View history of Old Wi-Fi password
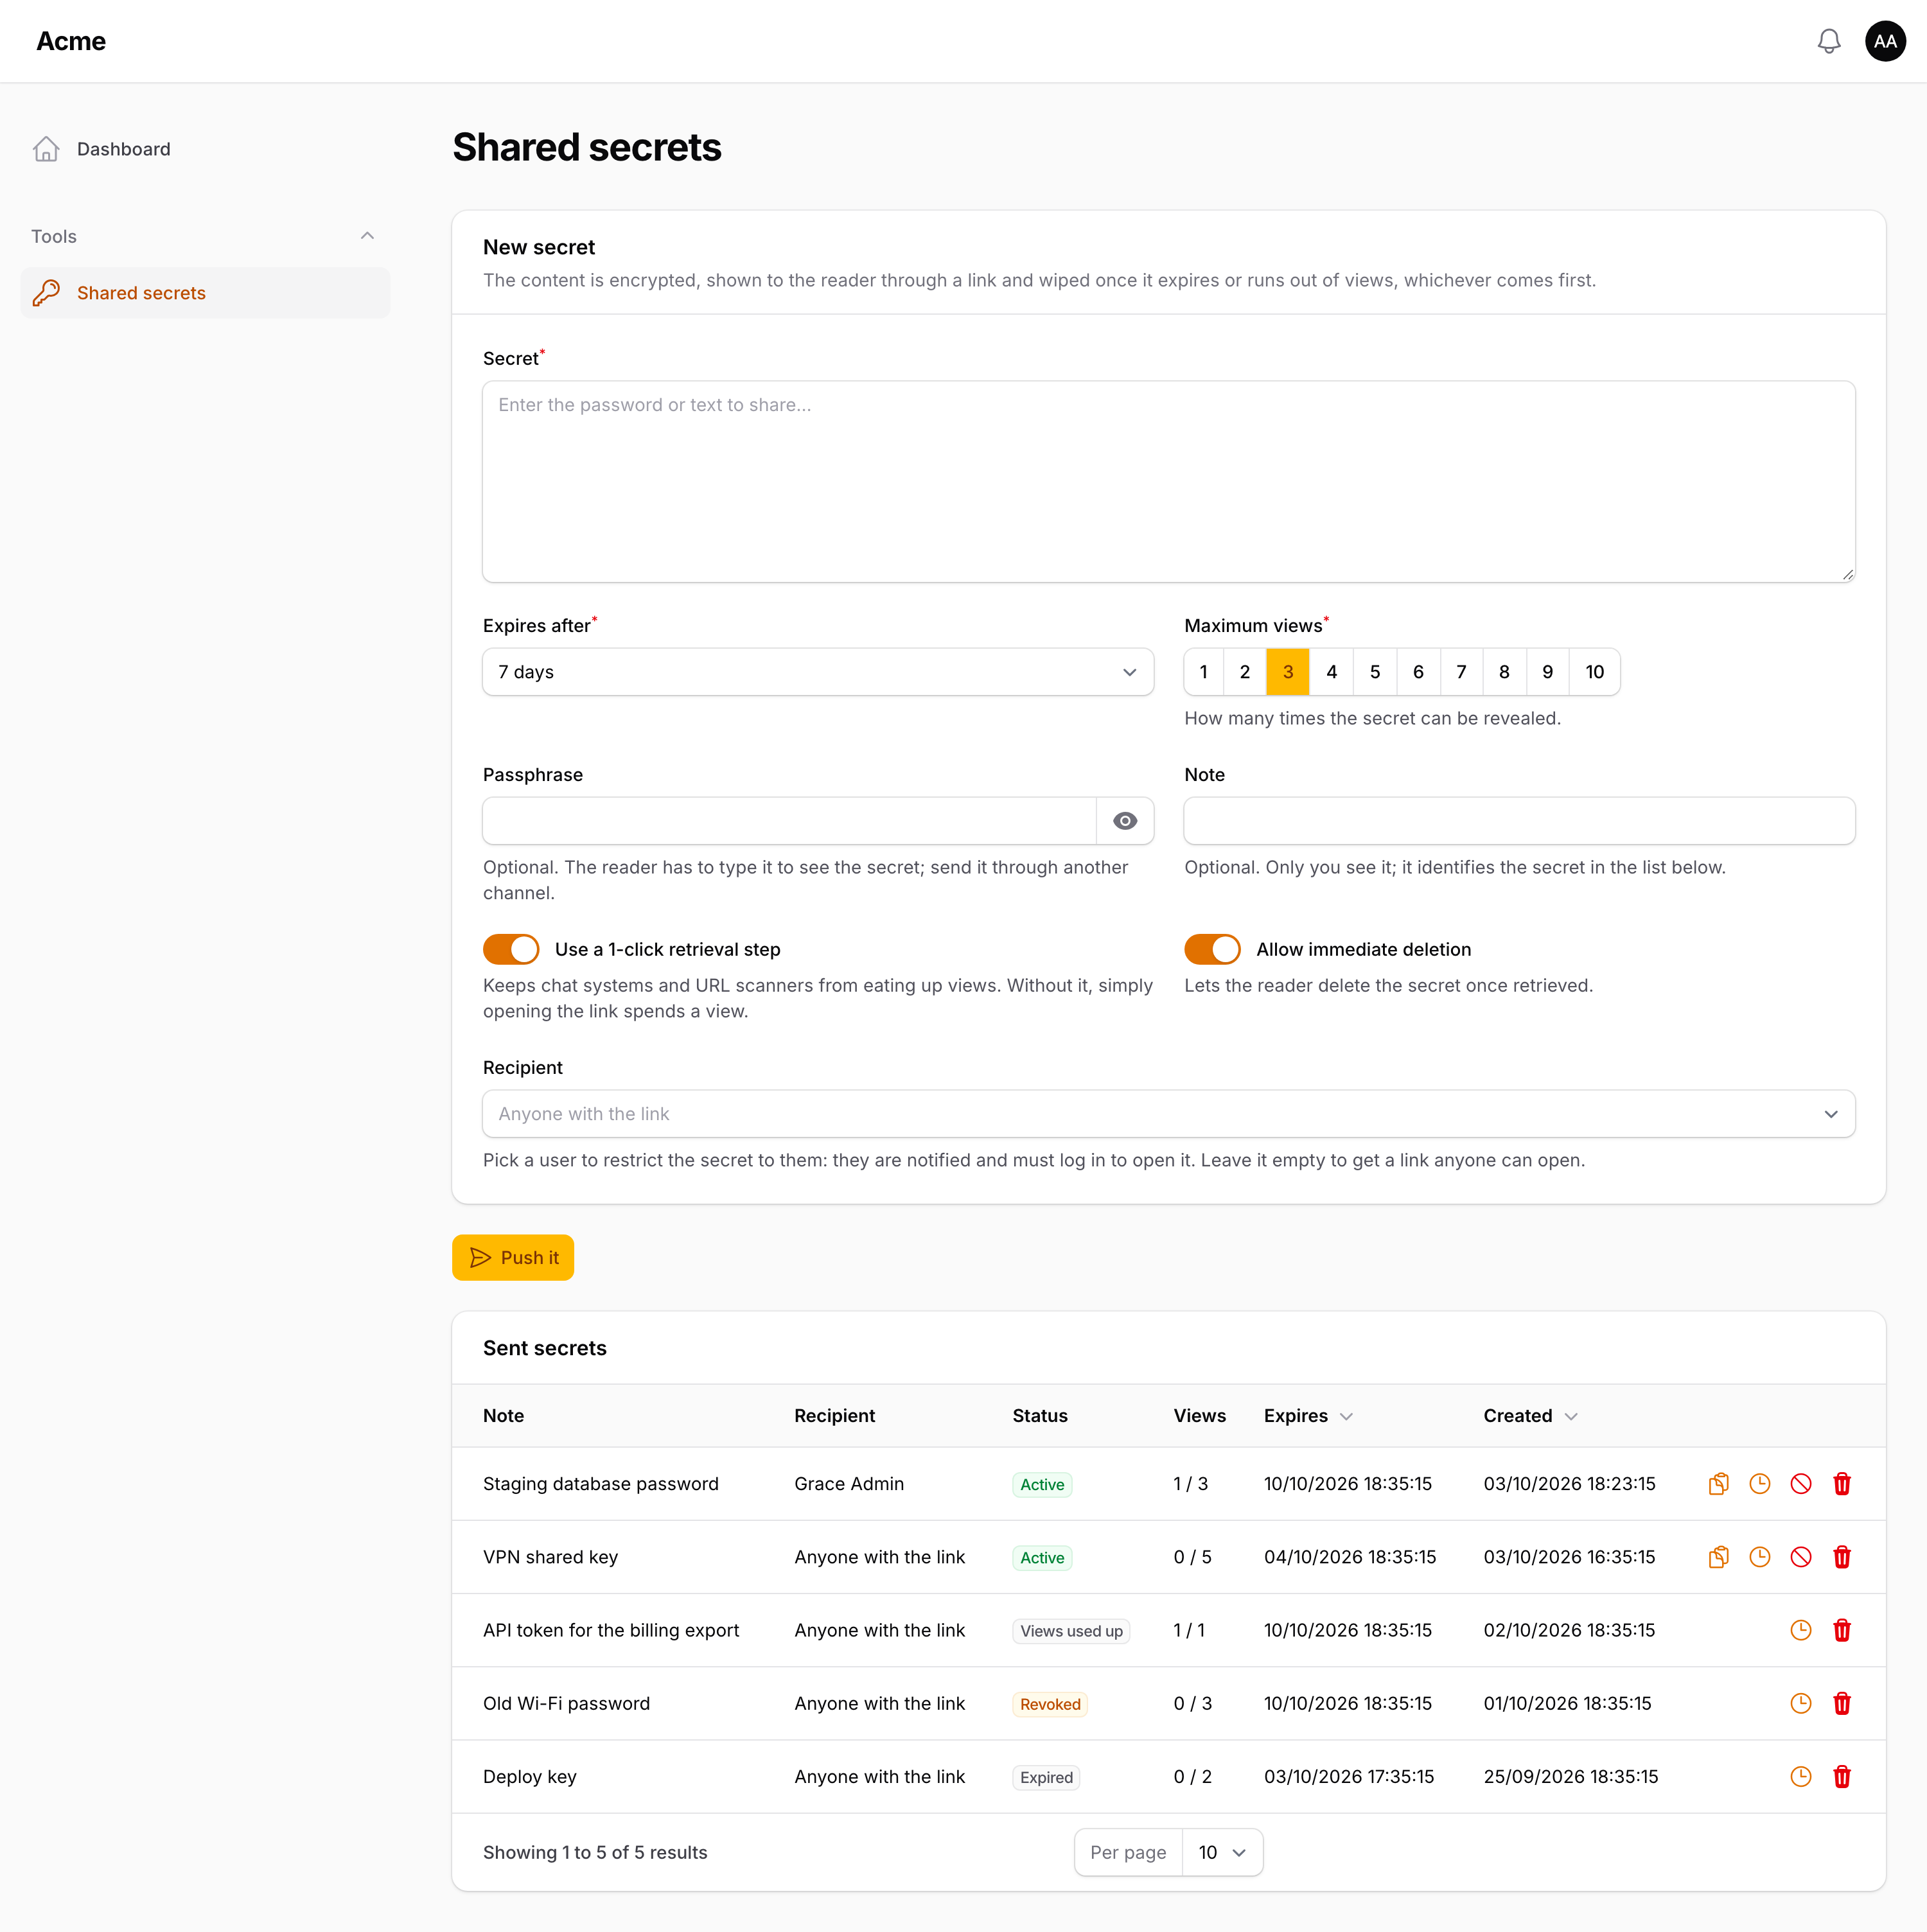This screenshot has width=1927, height=1932. (x=1800, y=1703)
